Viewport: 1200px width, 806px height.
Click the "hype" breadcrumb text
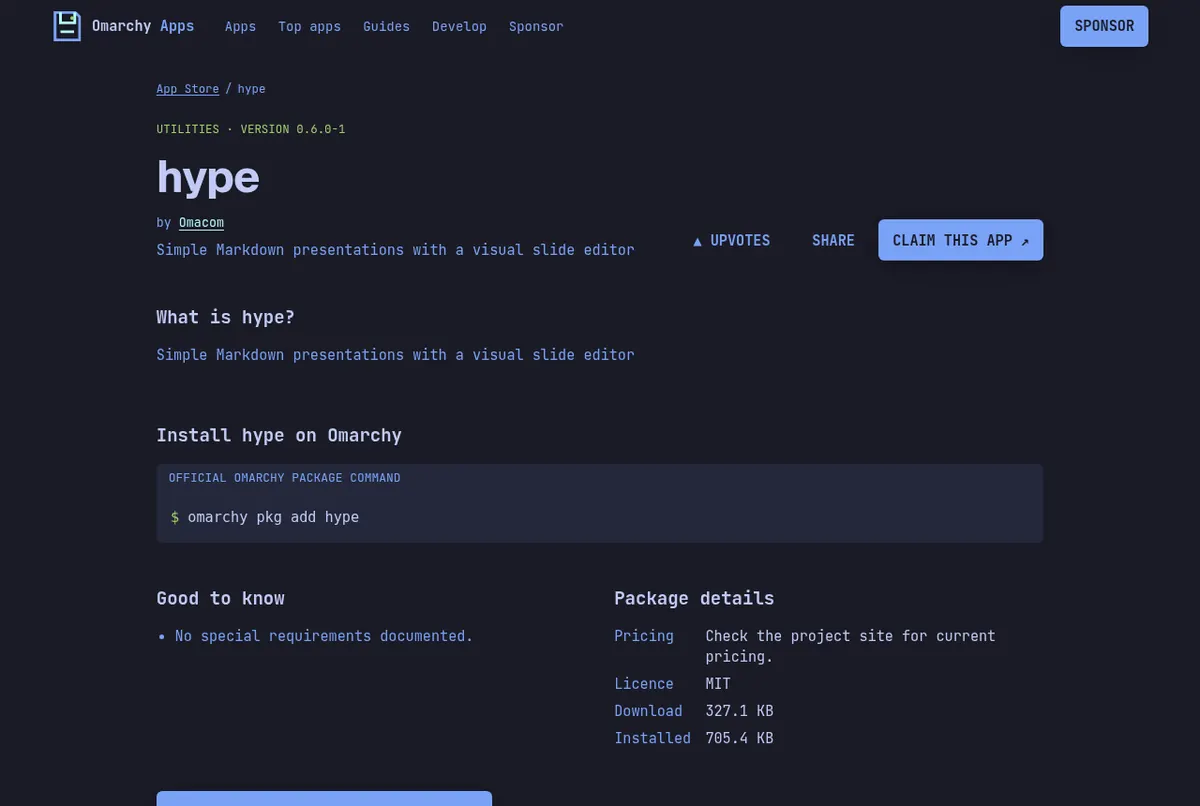click(x=251, y=89)
